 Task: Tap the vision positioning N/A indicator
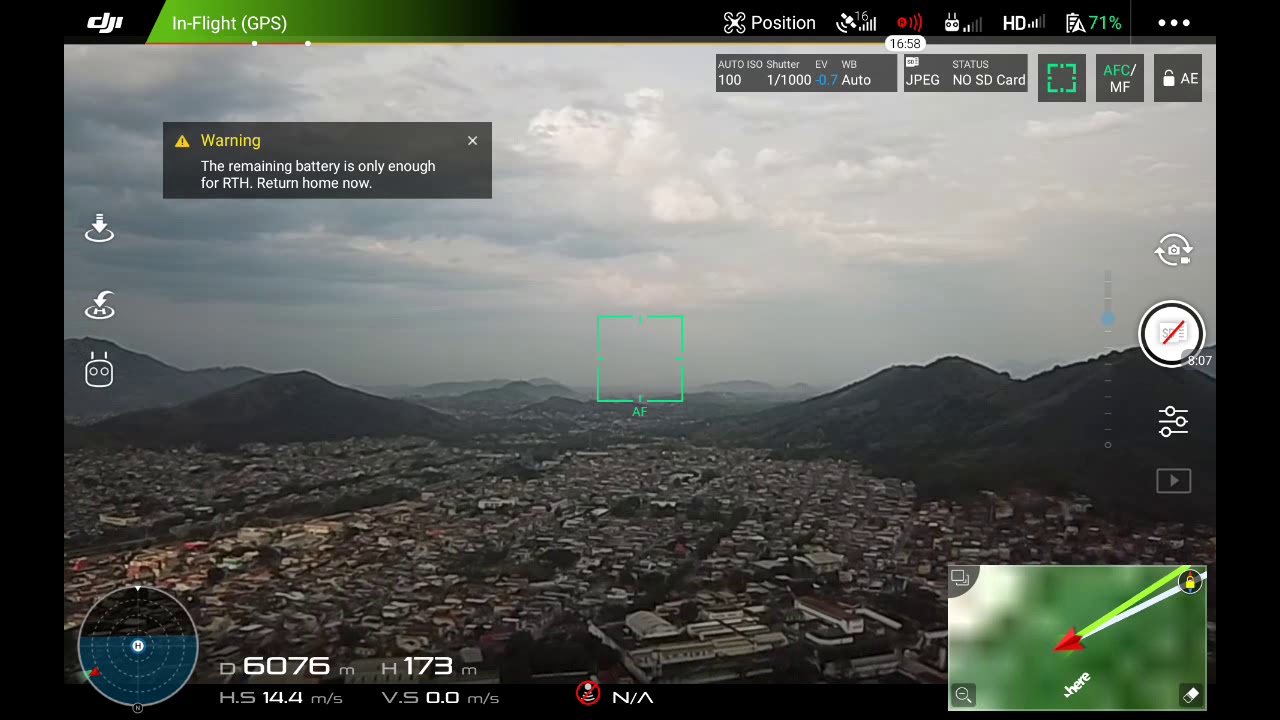click(x=615, y=696)
